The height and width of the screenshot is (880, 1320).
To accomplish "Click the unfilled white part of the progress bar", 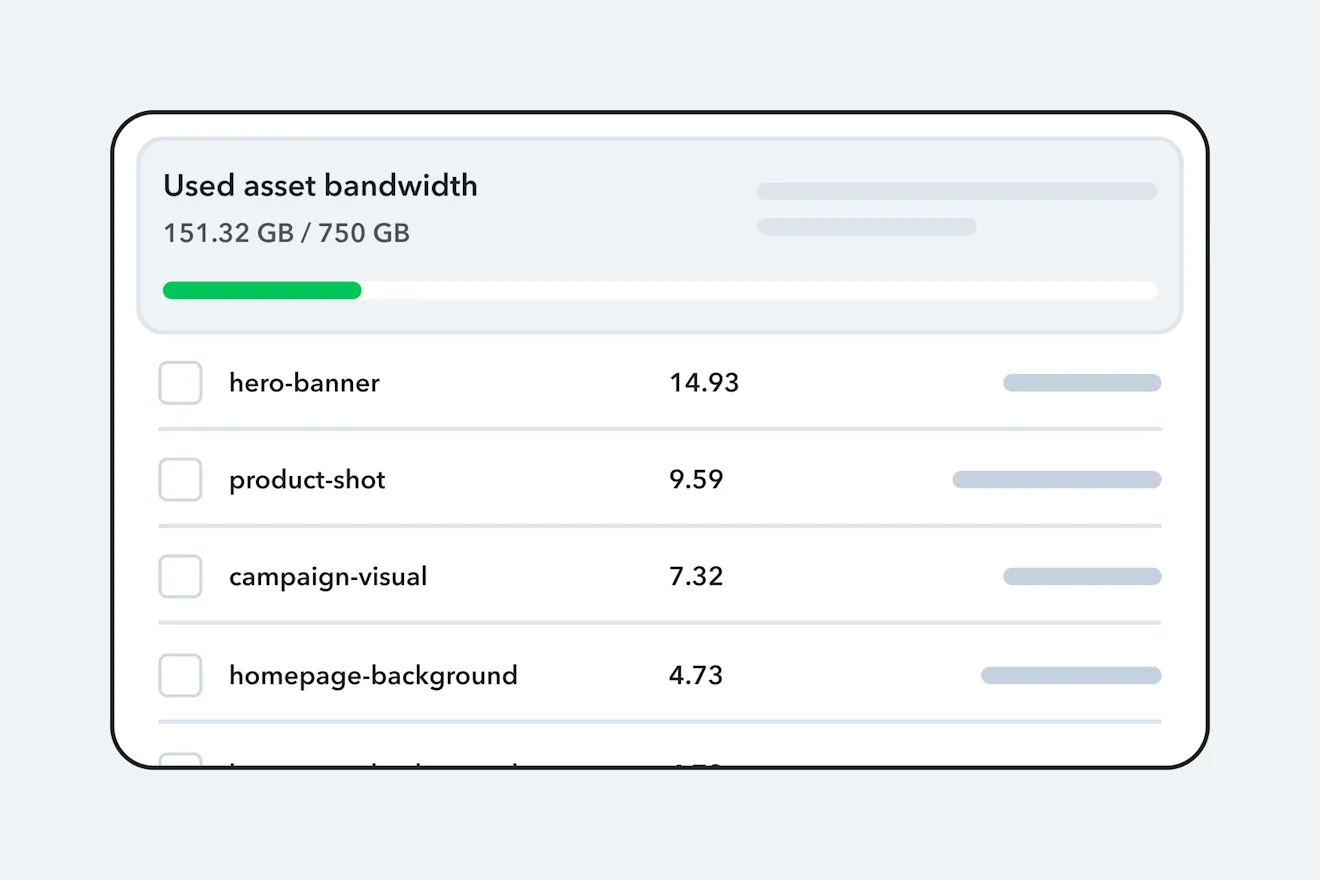I will tap(758, 291).
